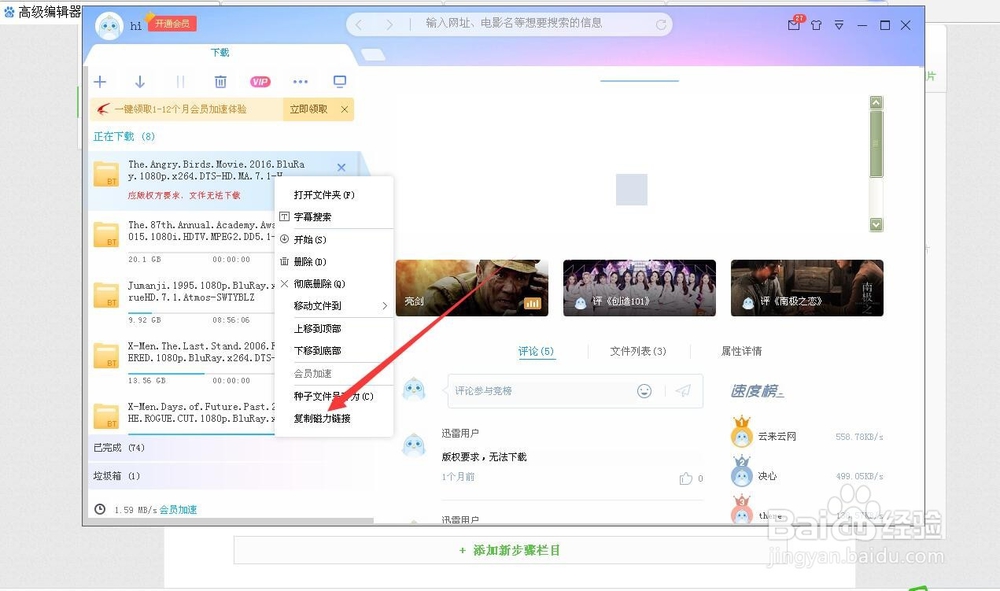This screenshot has width=1000, height=591.
Task: Click the address search input field
Action: [x=513, y=24]
